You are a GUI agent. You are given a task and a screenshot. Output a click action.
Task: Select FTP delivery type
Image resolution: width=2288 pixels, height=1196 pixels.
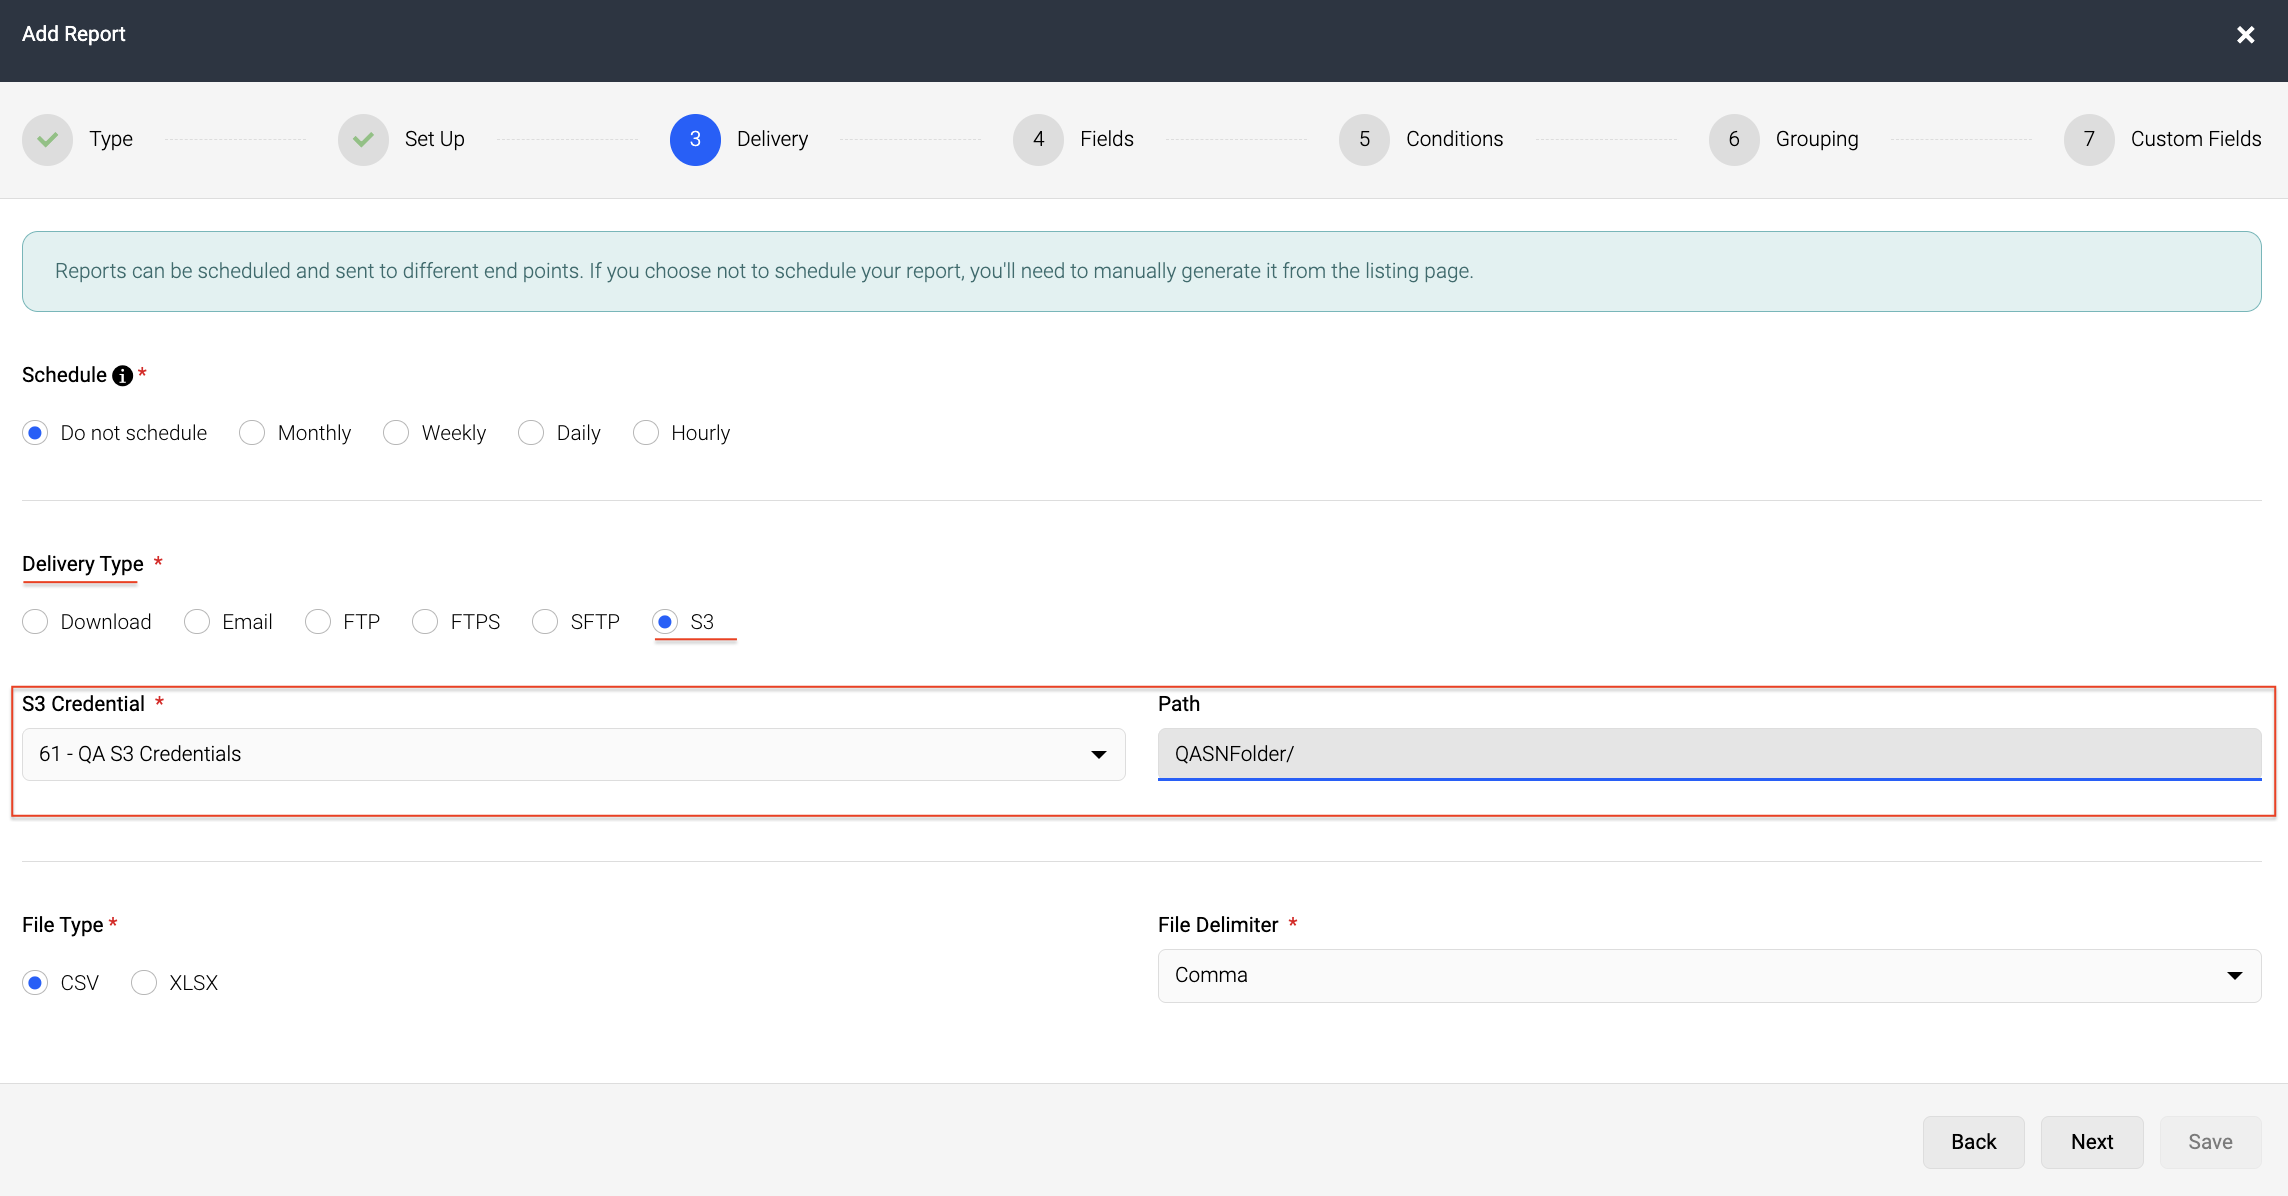point(318,622)
